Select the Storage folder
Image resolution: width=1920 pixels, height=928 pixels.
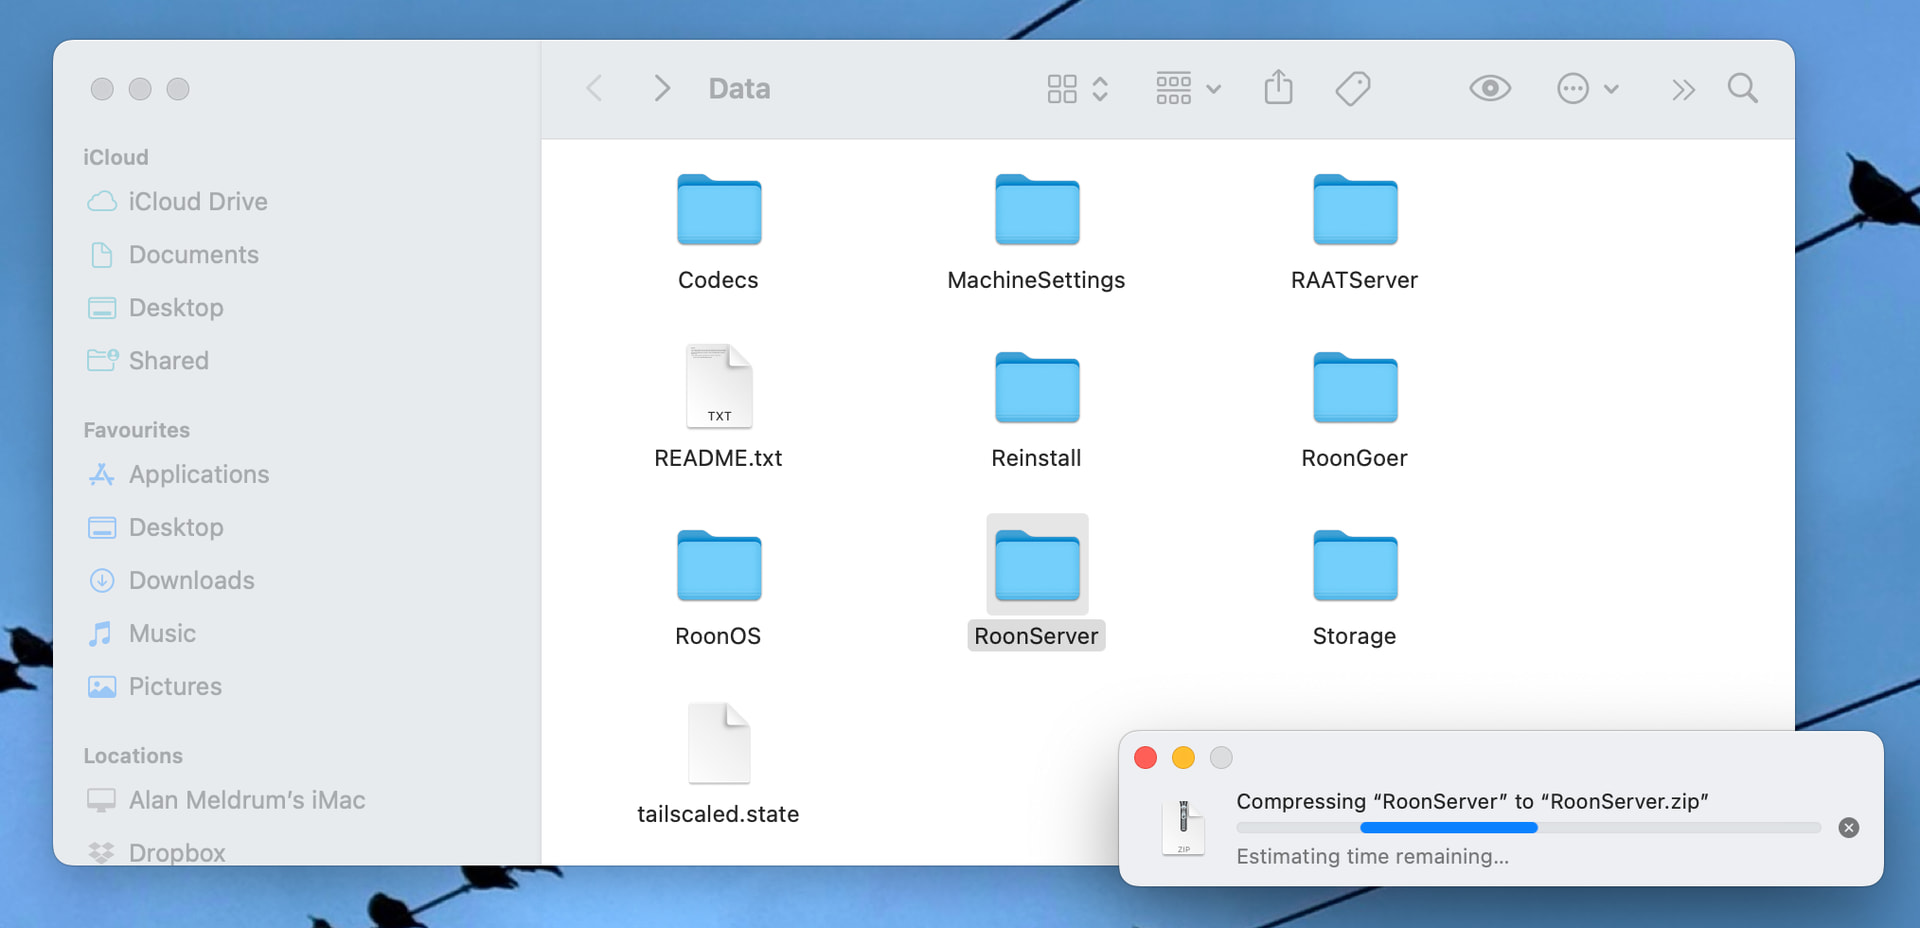1354,566
